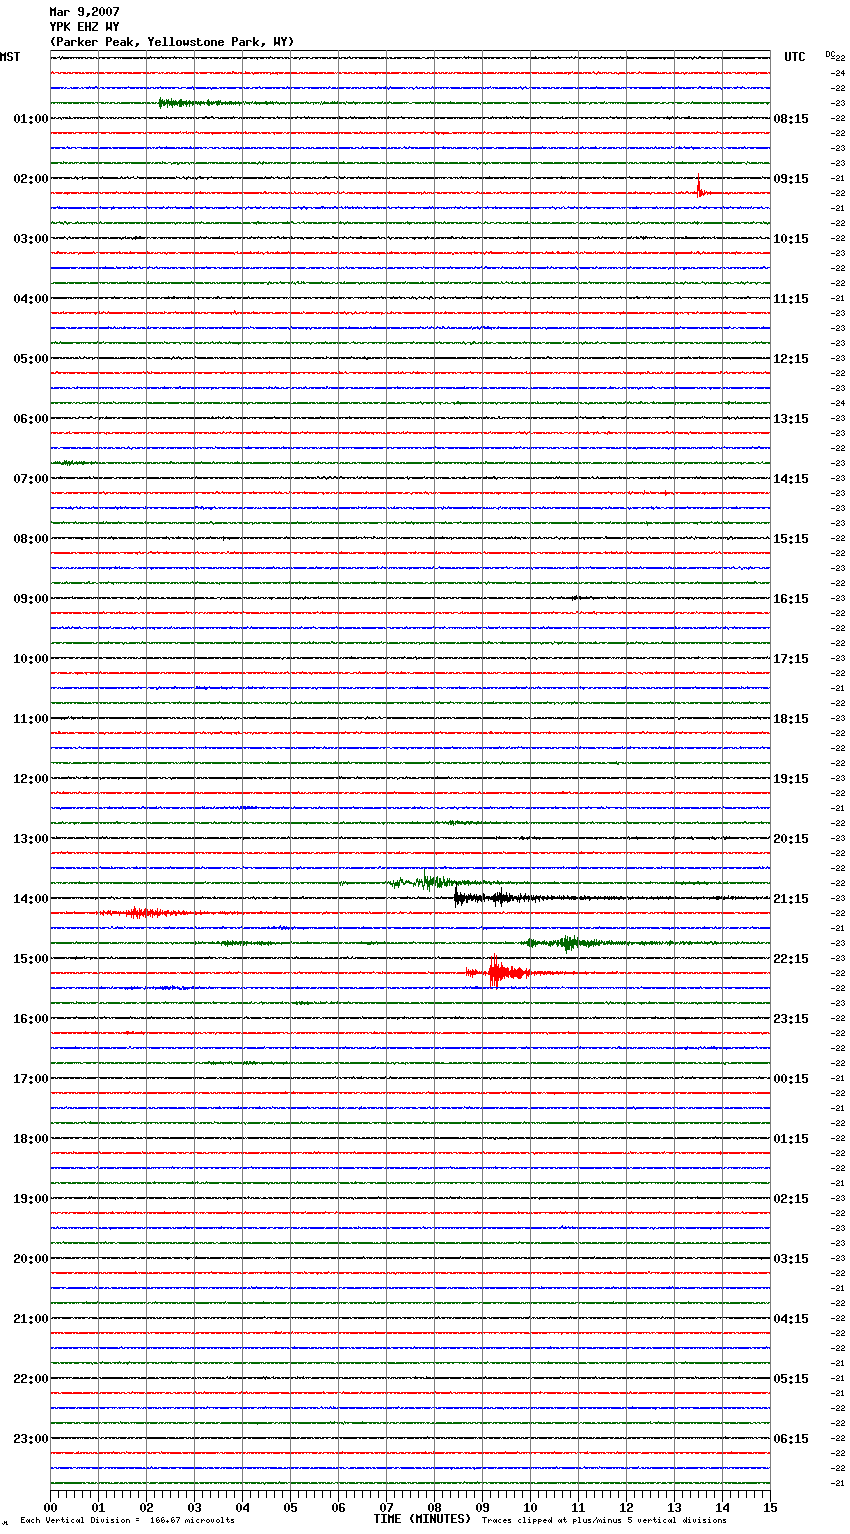Viewport: 850px width, 1534px height.
Task: Select the "21:15" UTC time label
Action: [791, 899]
